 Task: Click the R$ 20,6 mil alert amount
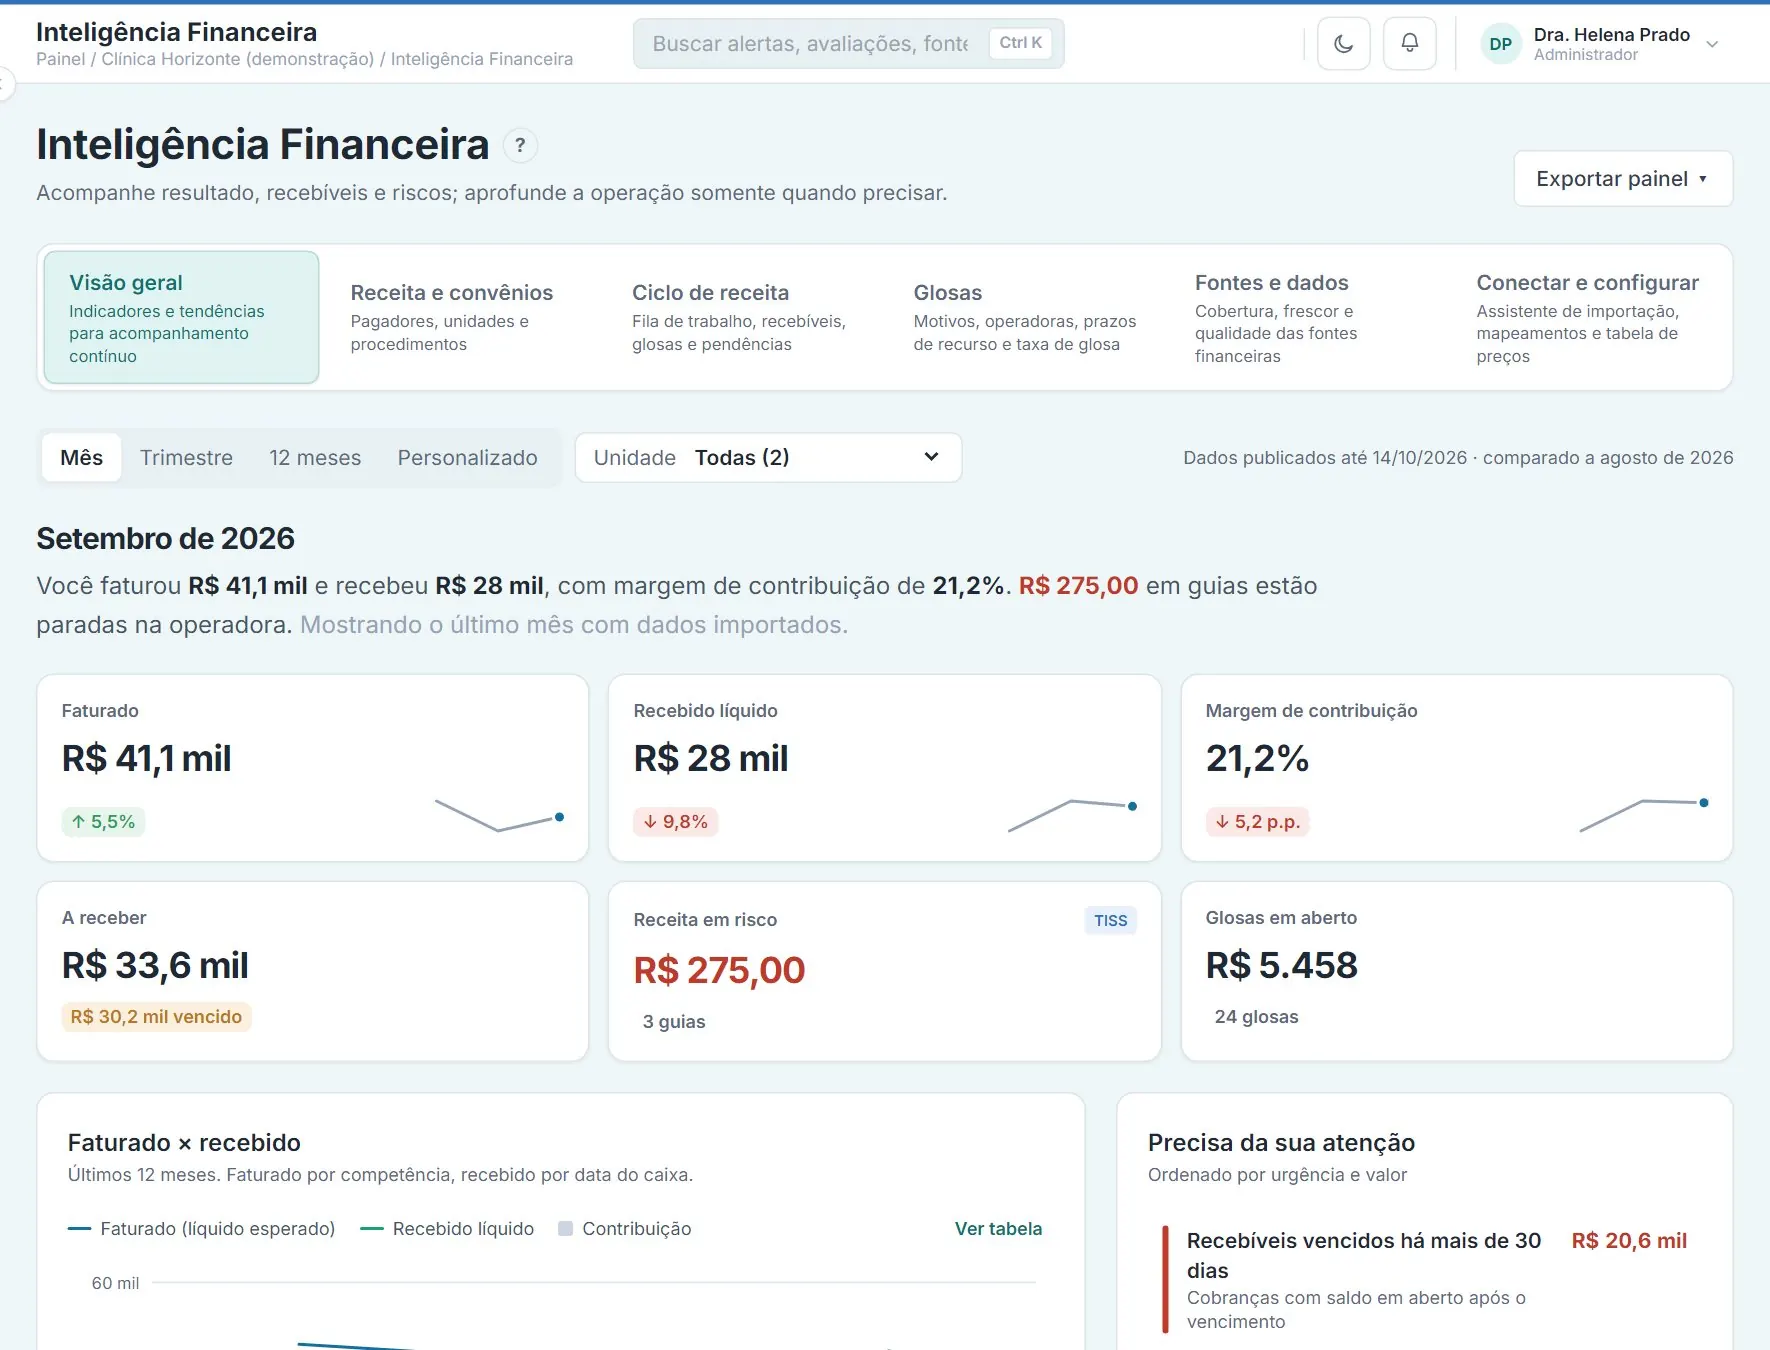pos(1629,1241)
